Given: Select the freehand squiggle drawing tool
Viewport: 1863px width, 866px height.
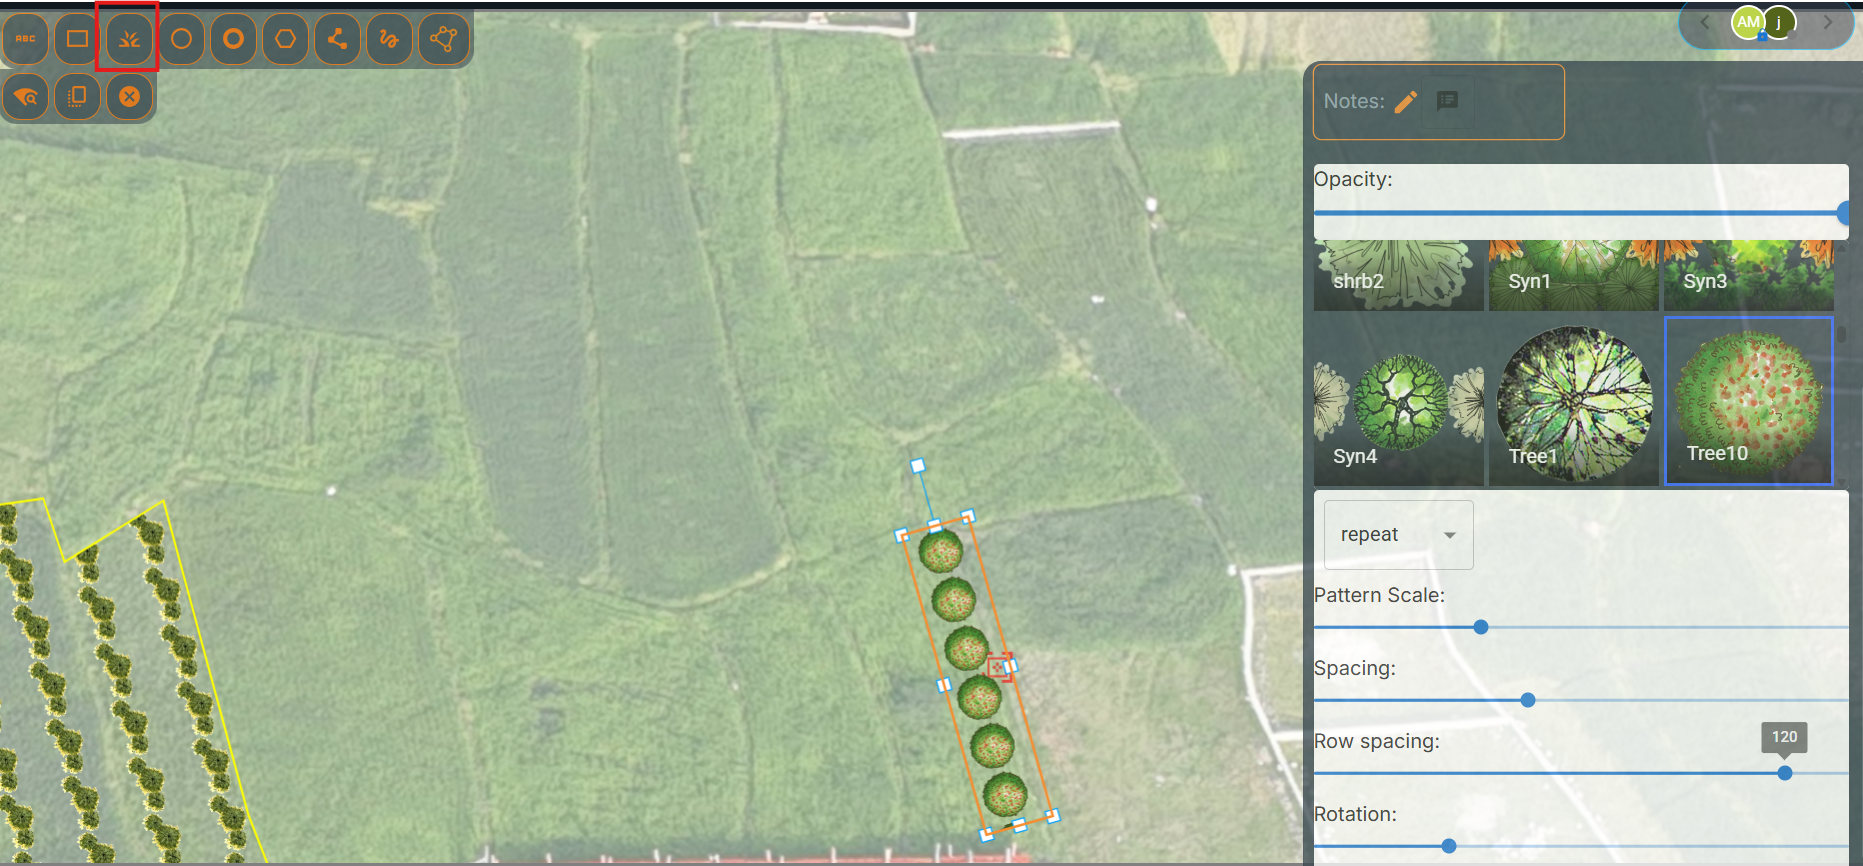Looking at the screenshot, I should coord(390,39).
